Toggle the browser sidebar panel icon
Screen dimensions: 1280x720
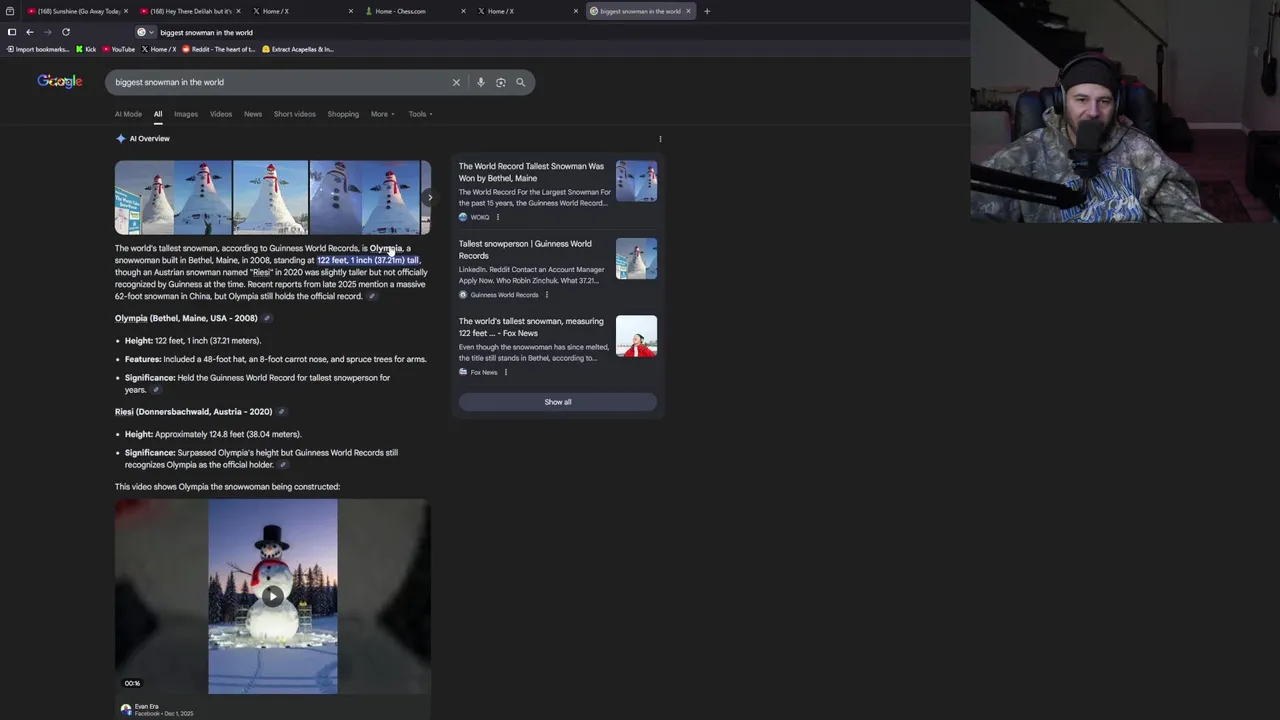click(12, 32)
